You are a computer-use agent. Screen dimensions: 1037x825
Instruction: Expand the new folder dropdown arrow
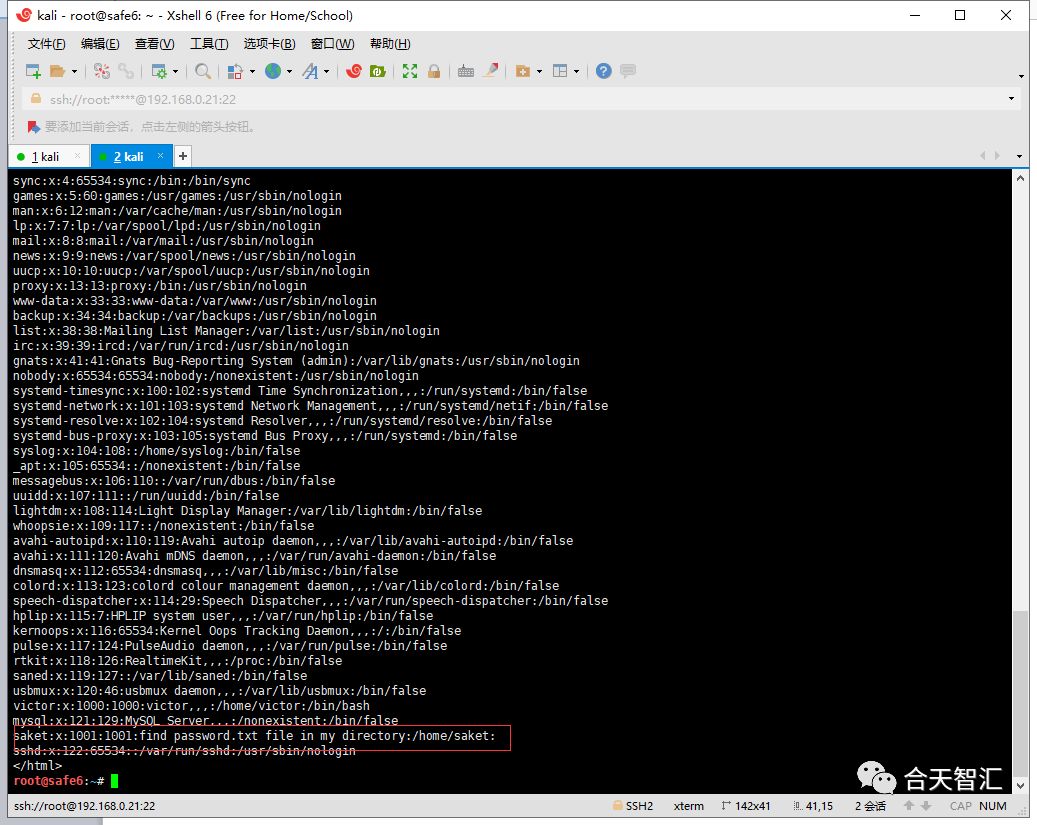click(539, 71)
